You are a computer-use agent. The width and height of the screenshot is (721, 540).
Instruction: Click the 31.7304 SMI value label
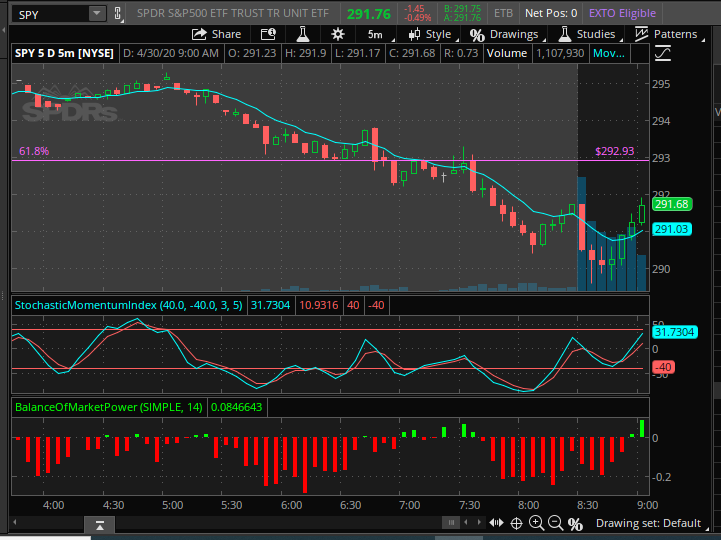[x=270, y=305]
